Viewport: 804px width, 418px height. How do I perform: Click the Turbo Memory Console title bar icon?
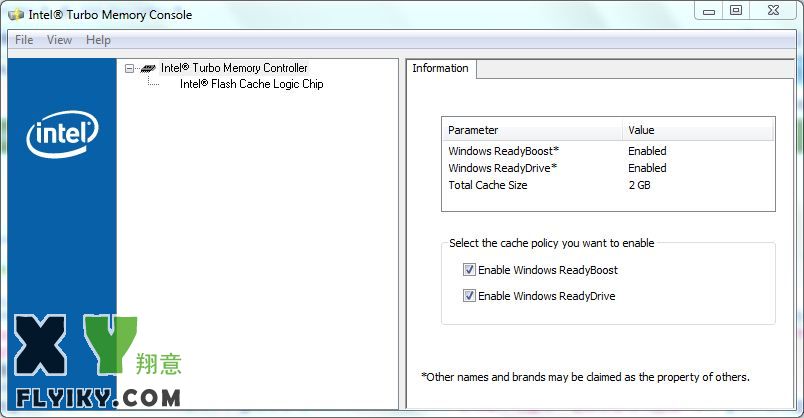16,14
